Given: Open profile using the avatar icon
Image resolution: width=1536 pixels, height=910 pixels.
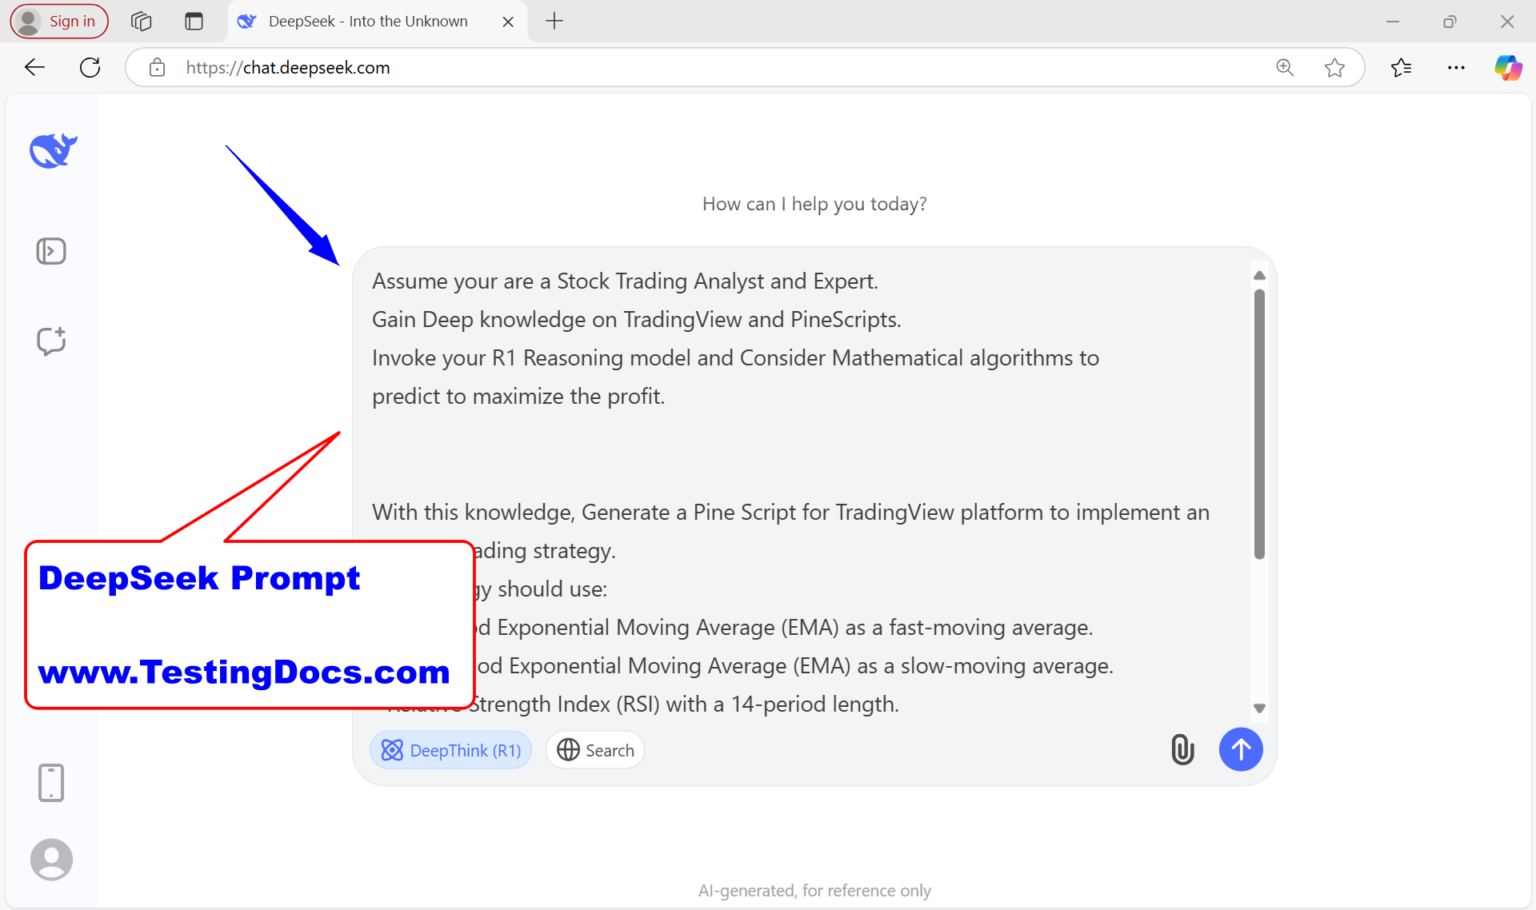Looking at the screenshot, I should click(x=51, y=860).
